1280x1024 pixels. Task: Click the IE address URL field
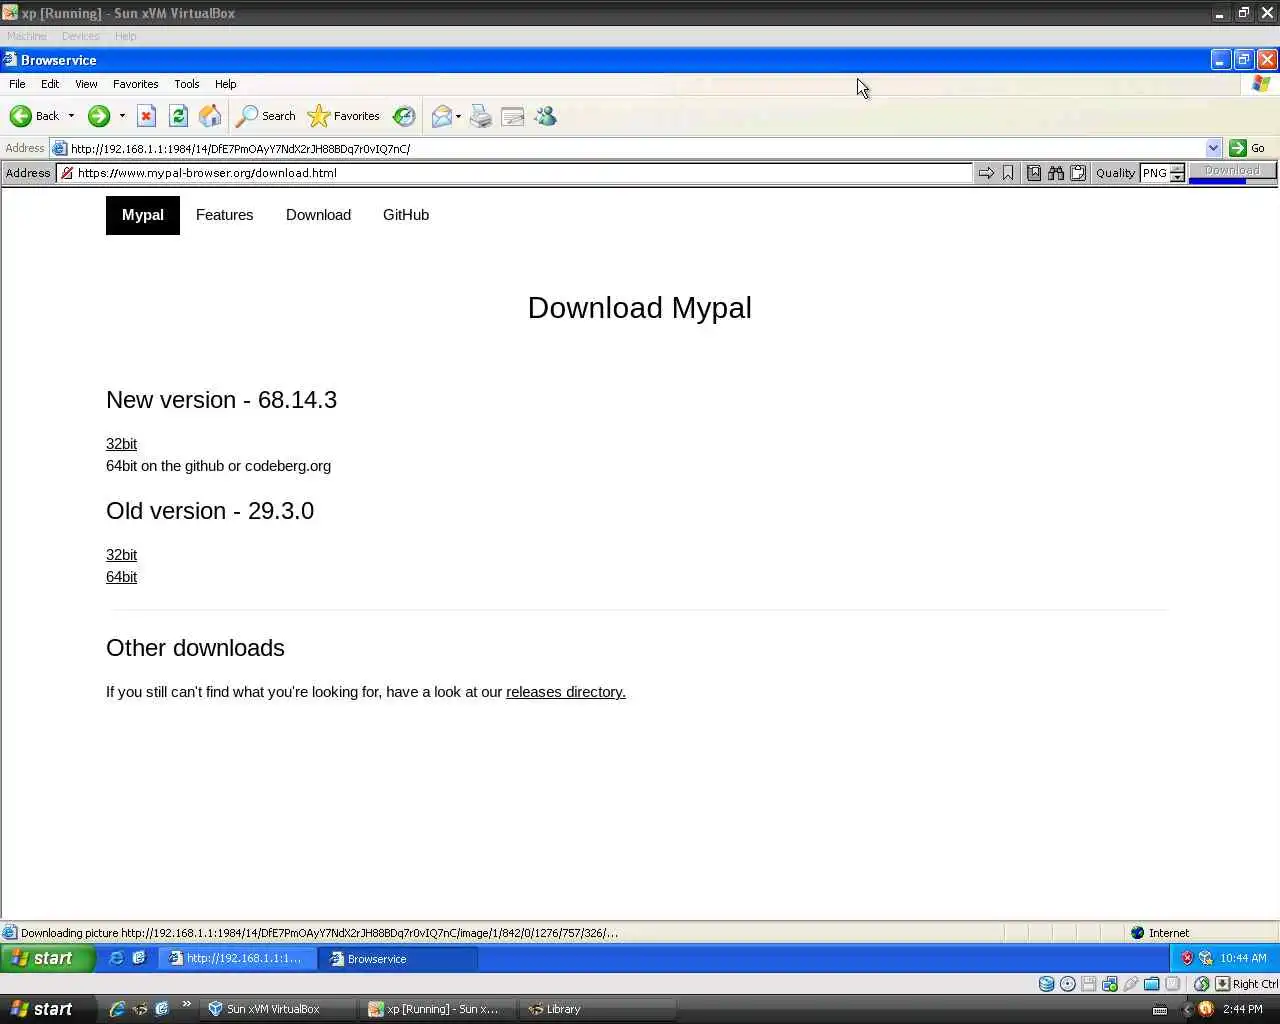[x=636, y=148]
